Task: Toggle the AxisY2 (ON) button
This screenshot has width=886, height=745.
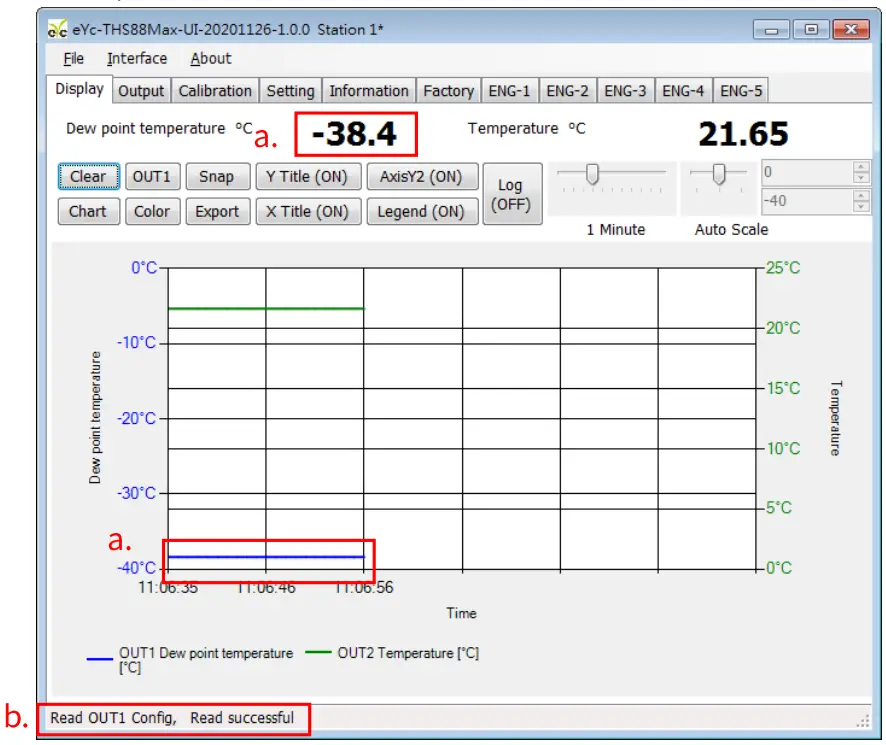Action: pyautogui.click(x=421, y=177)
